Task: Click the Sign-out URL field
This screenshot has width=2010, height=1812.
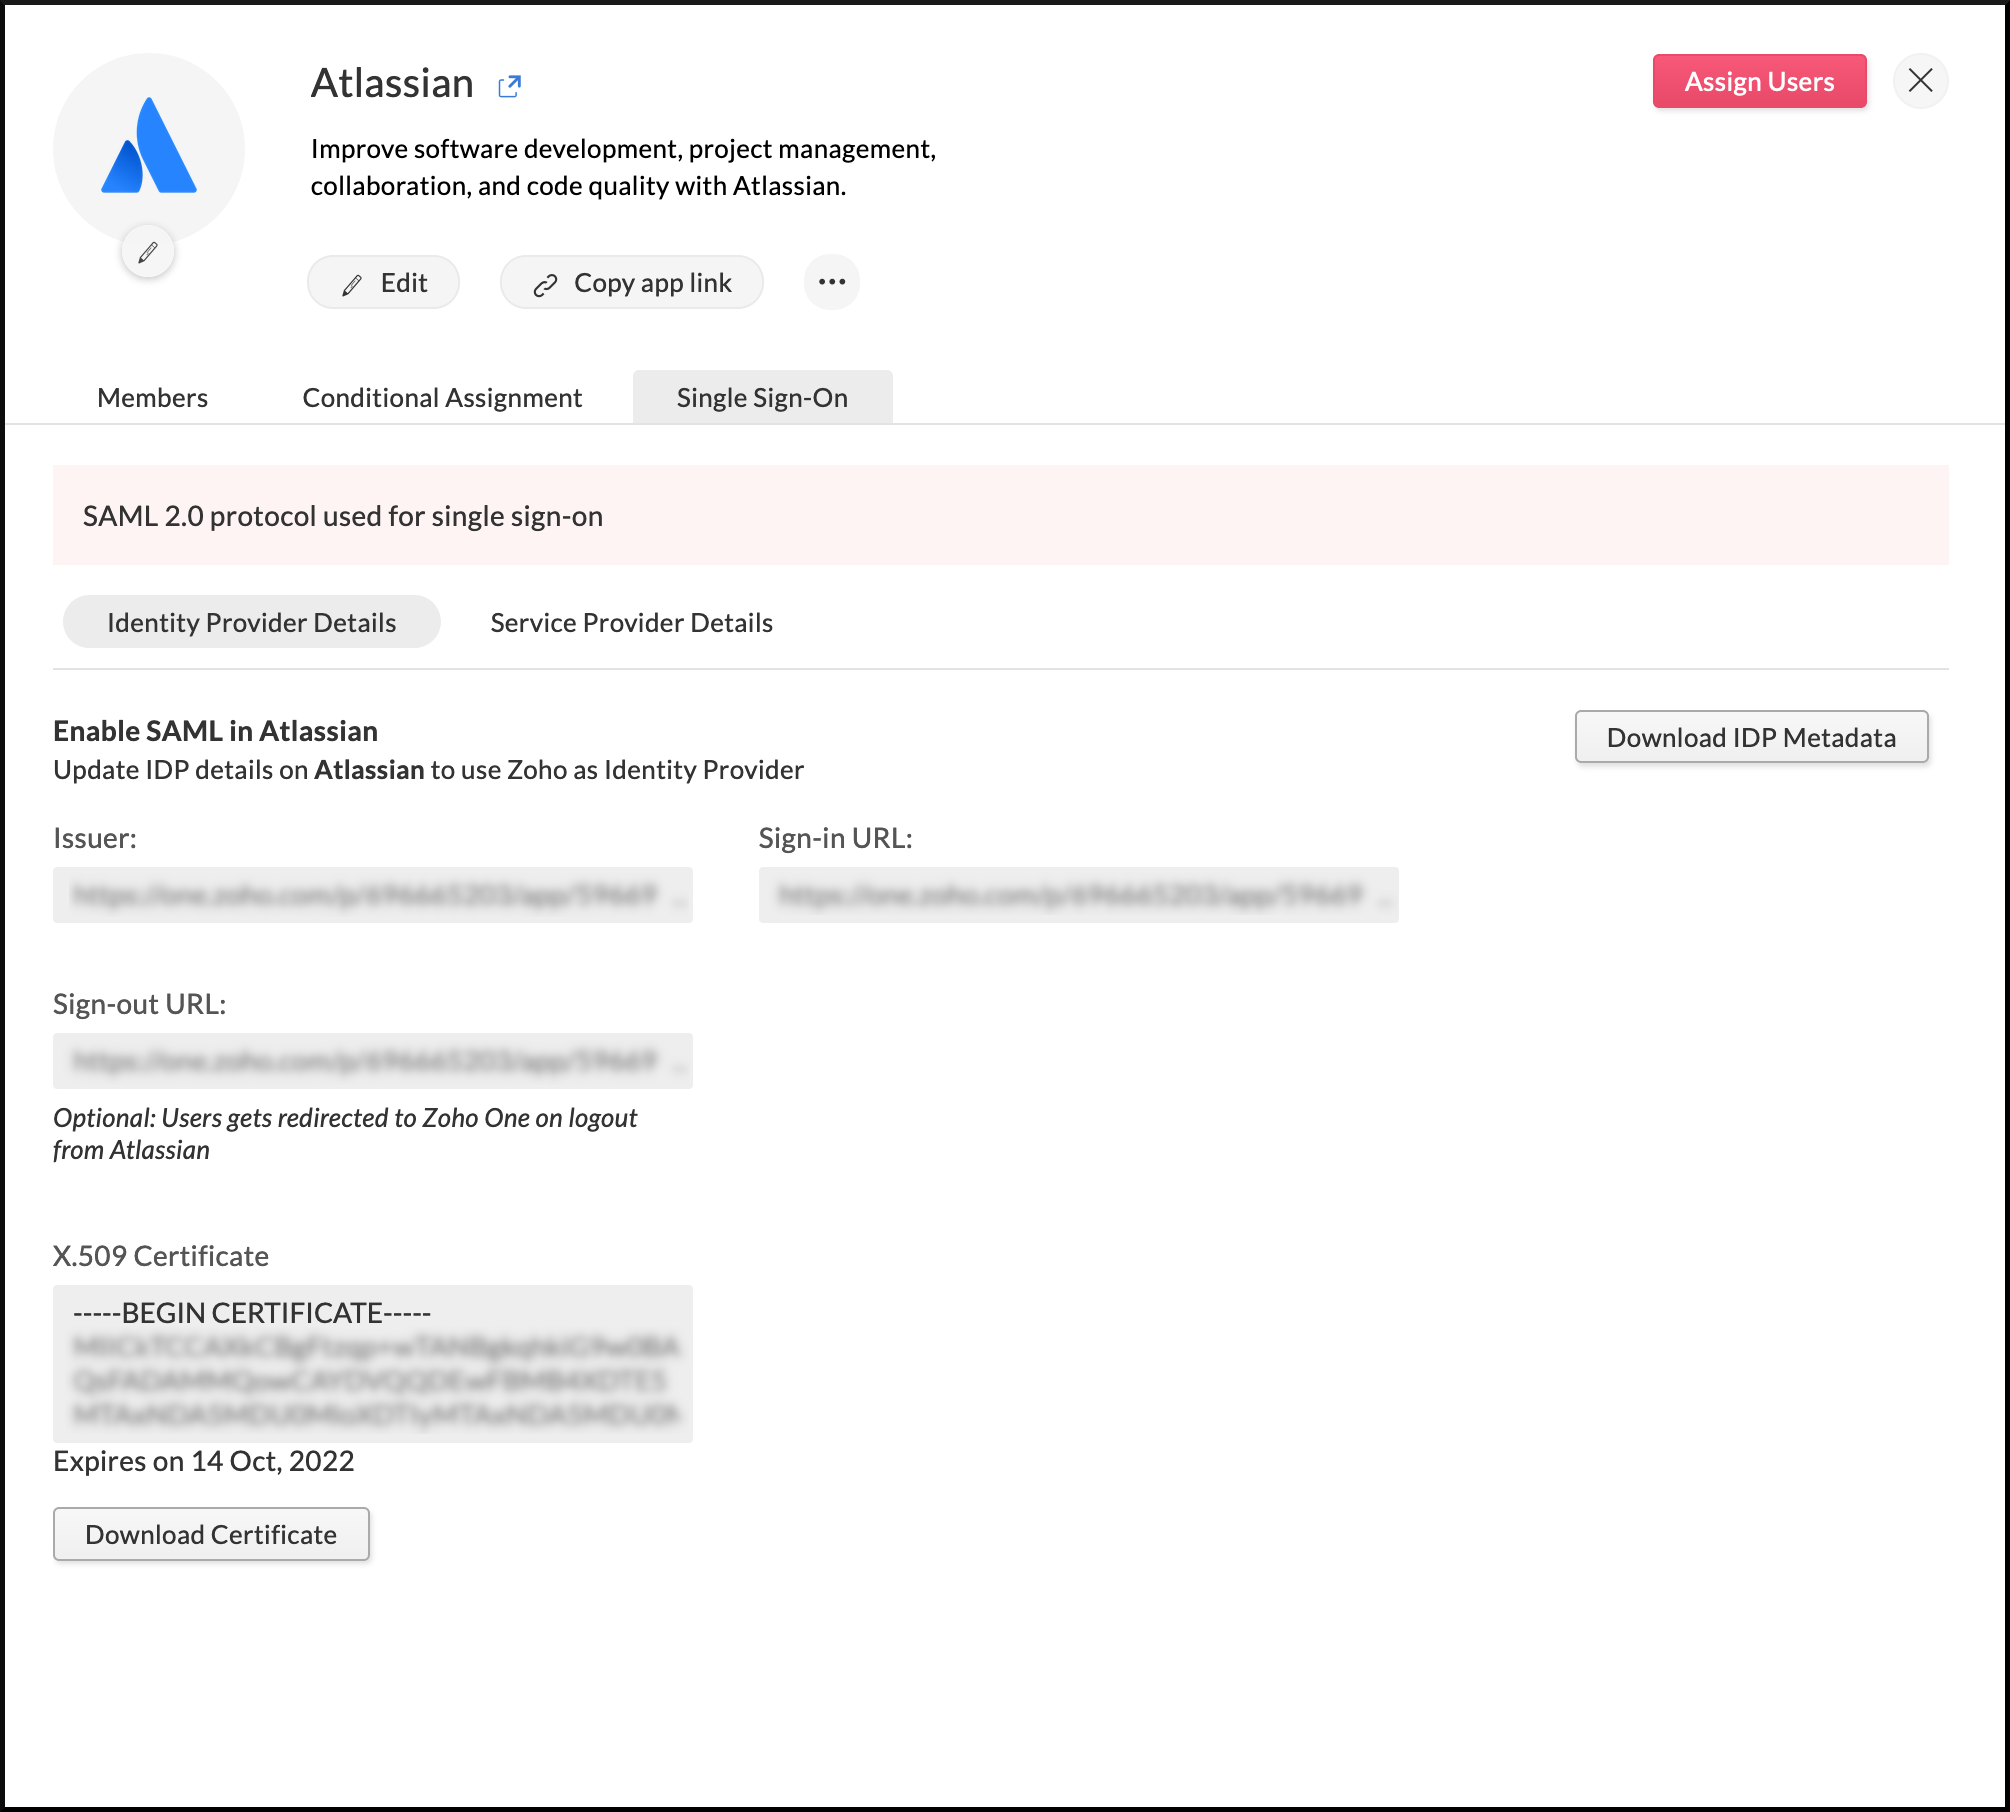Action: click(372, 1060)
